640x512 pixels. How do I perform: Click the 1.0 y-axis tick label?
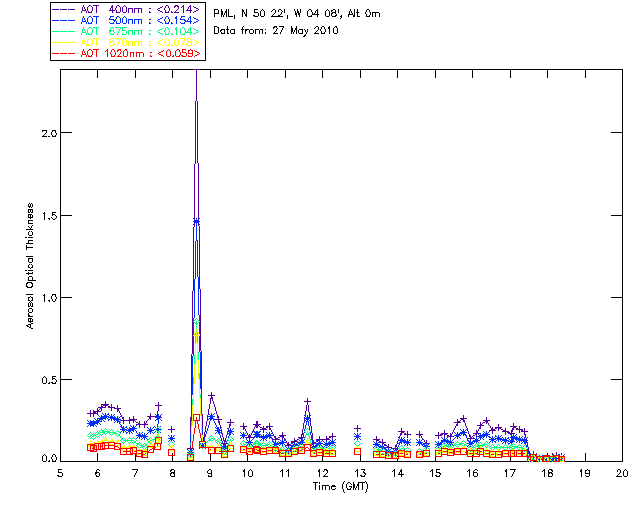[x=48, y=298]
